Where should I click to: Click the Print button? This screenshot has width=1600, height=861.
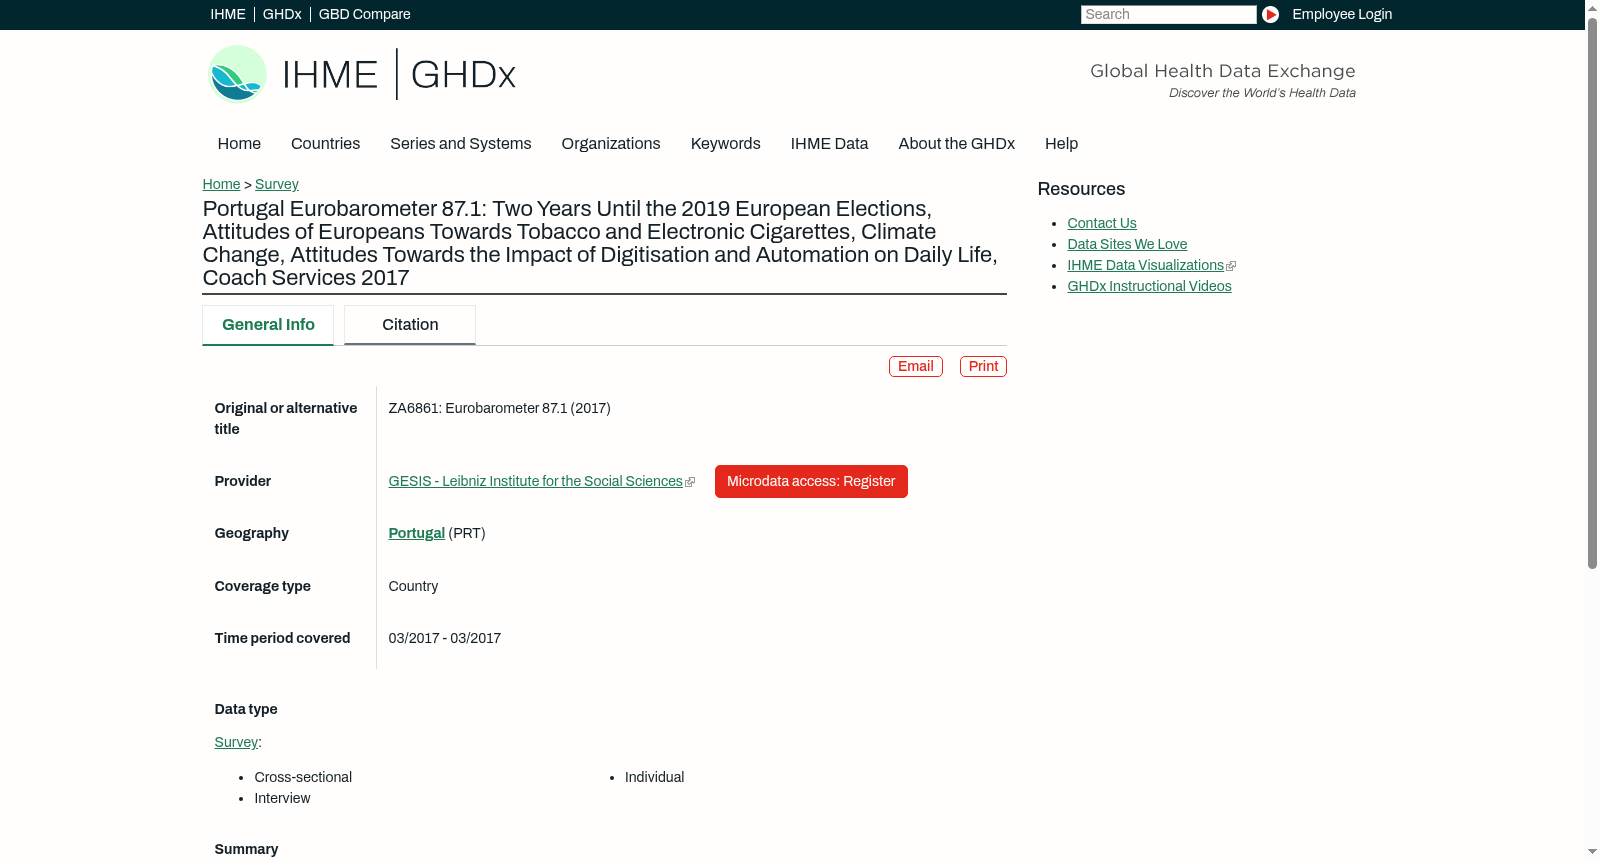coord(983,366)
